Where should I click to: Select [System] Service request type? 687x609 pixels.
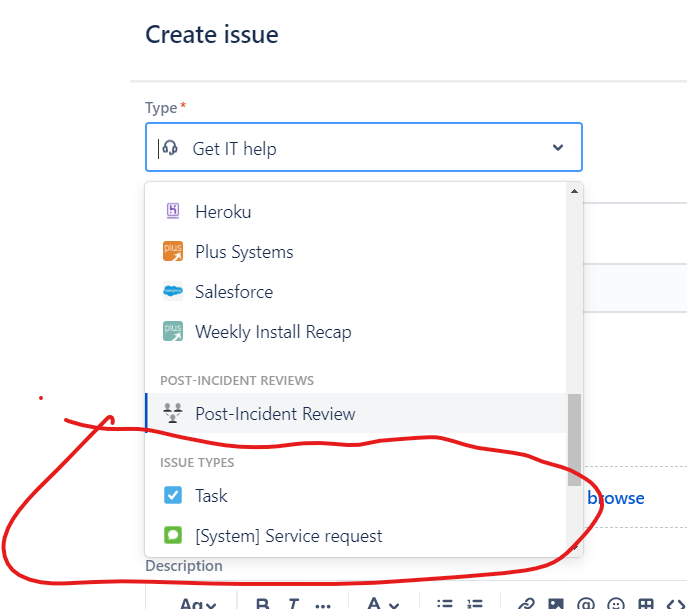click(356, 536)
